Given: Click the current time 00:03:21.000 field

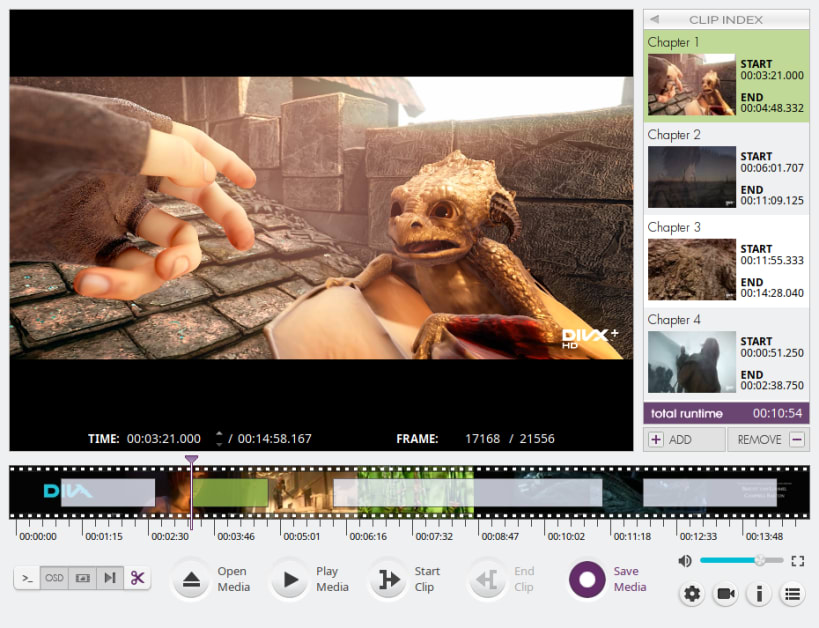Looking at the screenshot, I should point(163,439).
